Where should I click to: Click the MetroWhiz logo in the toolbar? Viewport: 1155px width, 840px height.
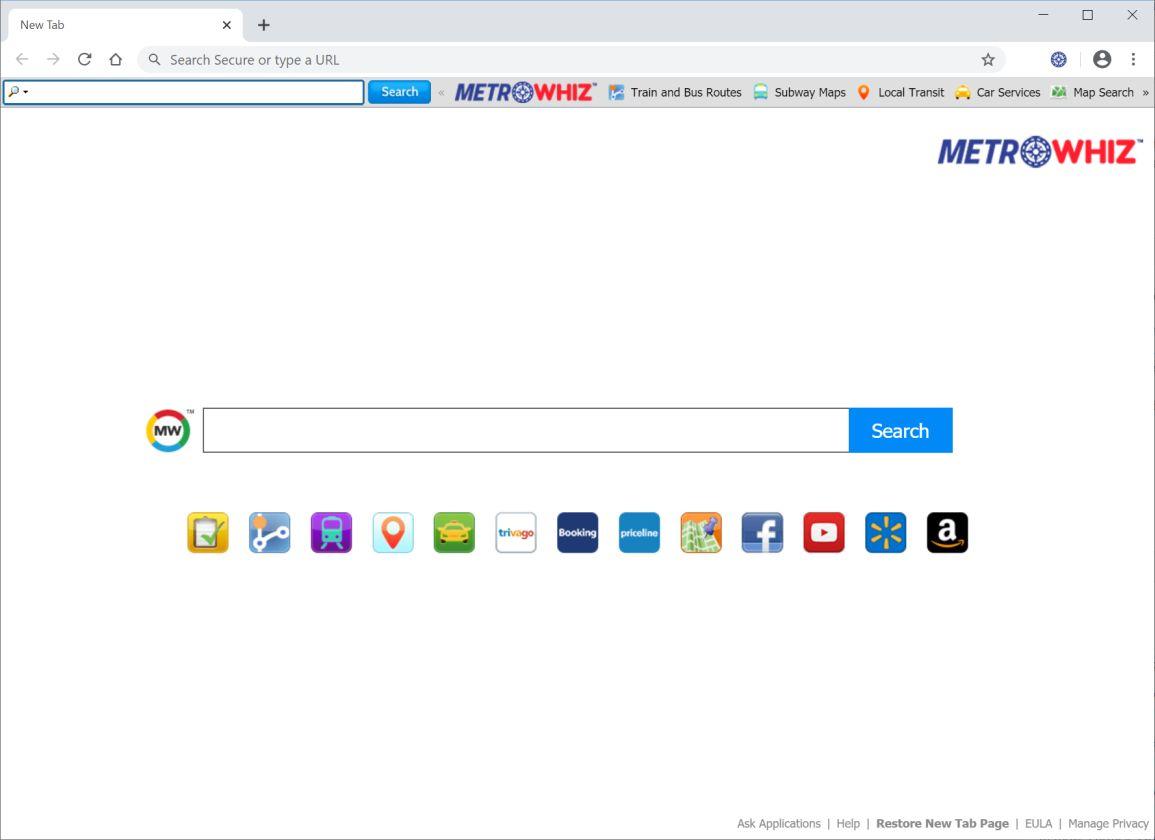[x=525, y=92]
